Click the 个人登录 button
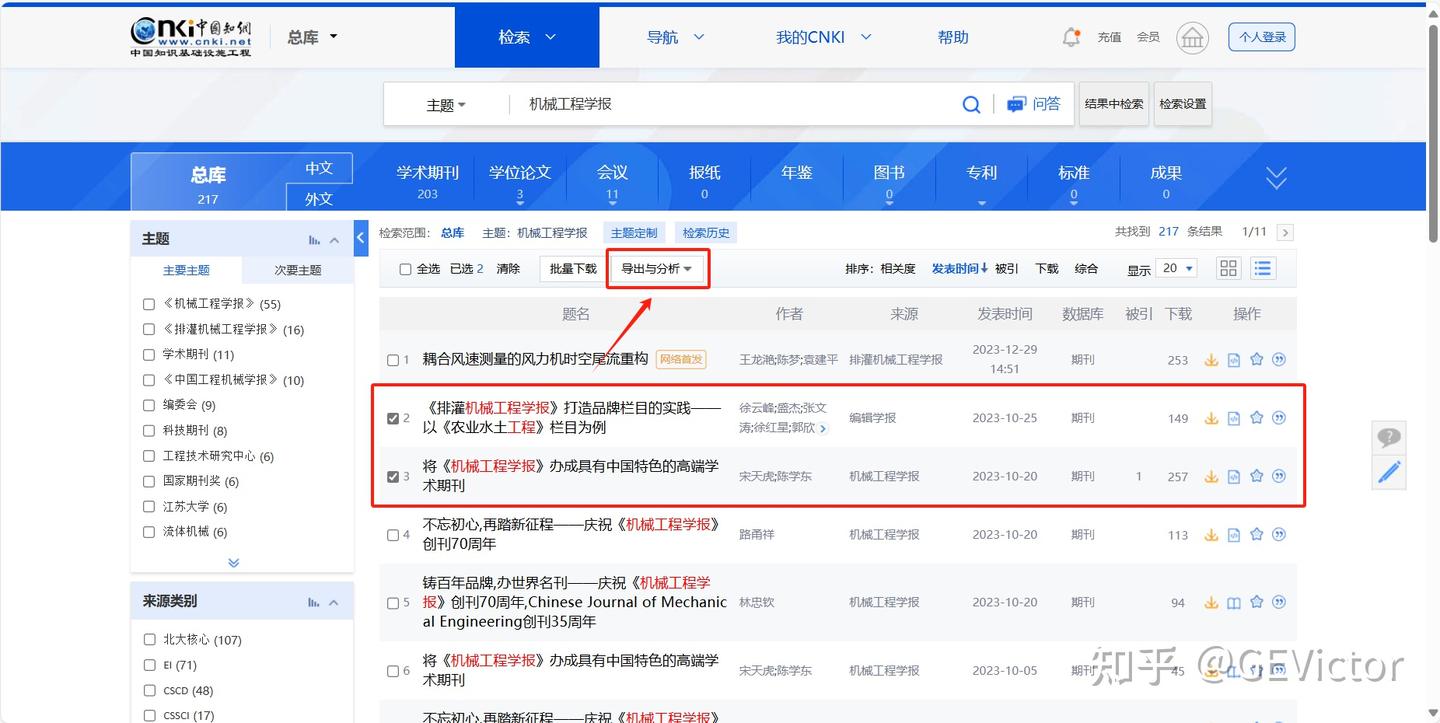 click(1262, 37)
